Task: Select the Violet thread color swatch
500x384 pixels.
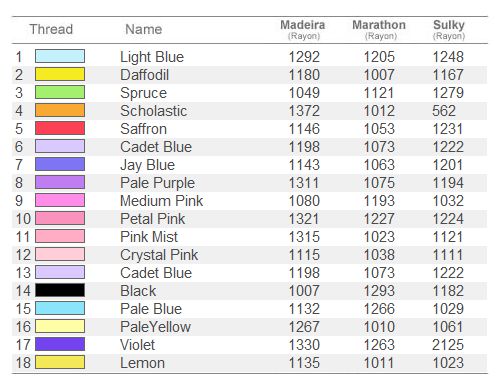Action: pyautogui.click(x=60, y=344)
